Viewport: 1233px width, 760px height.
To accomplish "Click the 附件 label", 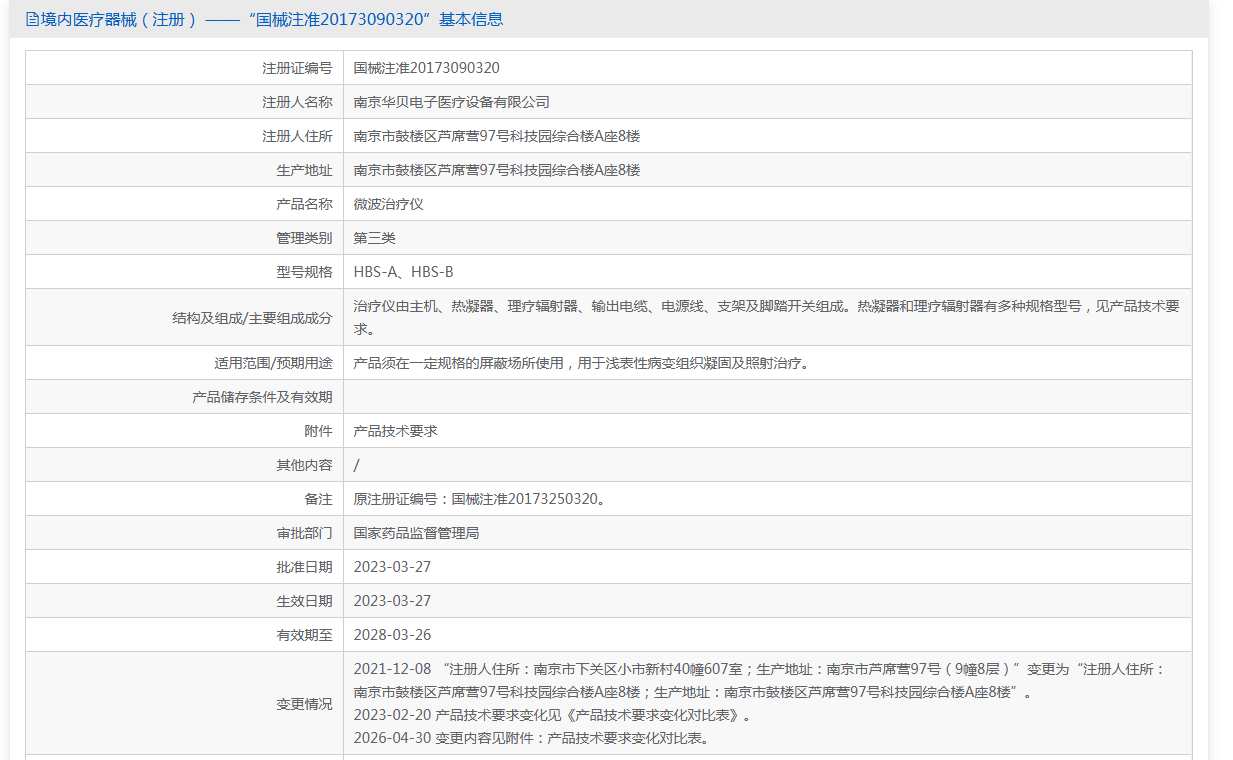I will (x=318, y=431).
